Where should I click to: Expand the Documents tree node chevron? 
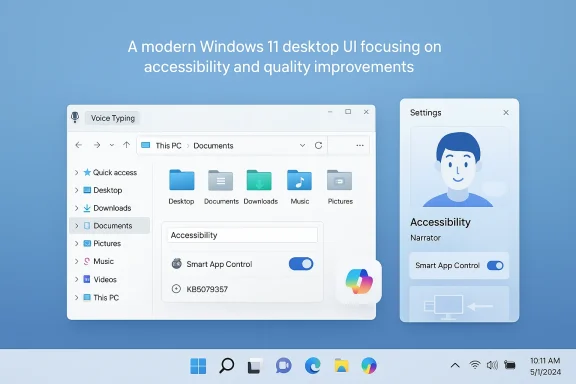point(76,226)
